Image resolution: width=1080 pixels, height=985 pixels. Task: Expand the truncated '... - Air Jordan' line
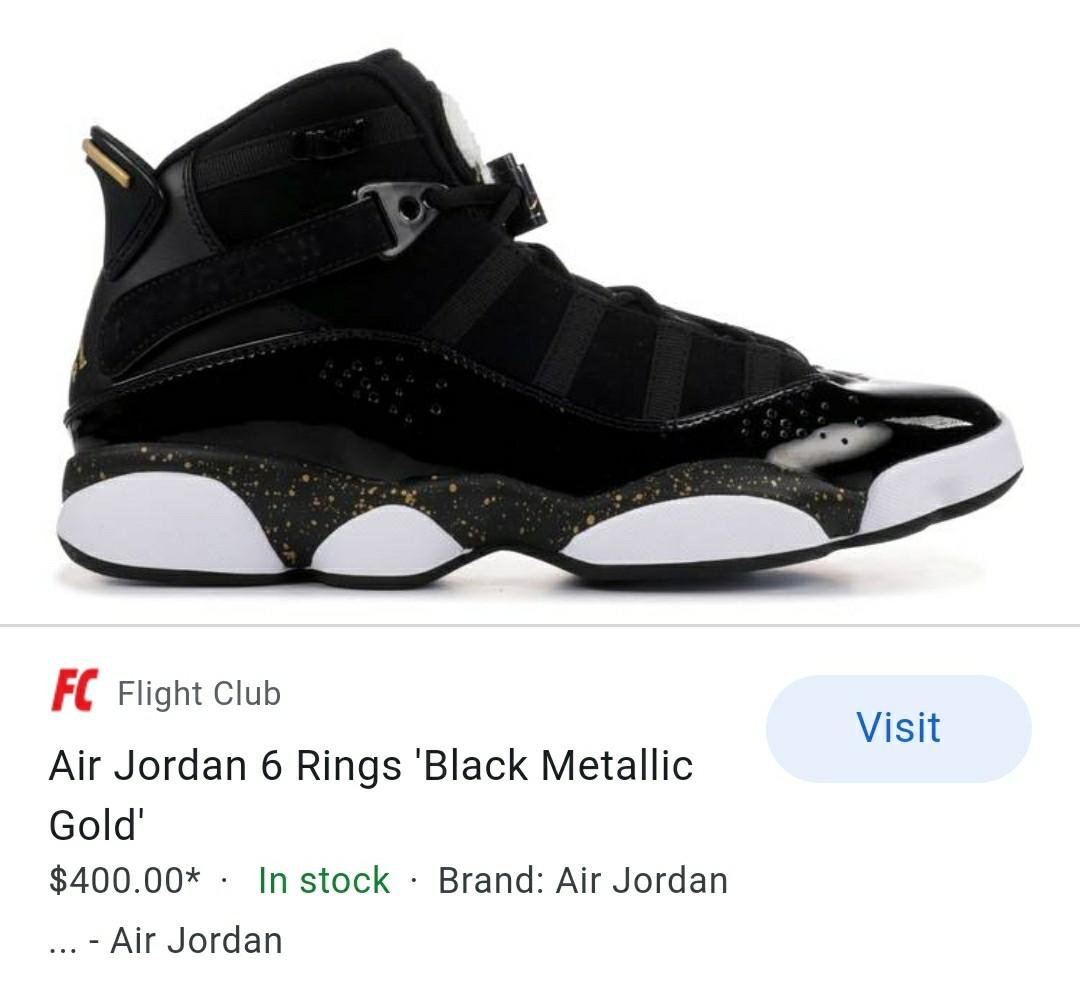tap(165, 940)
